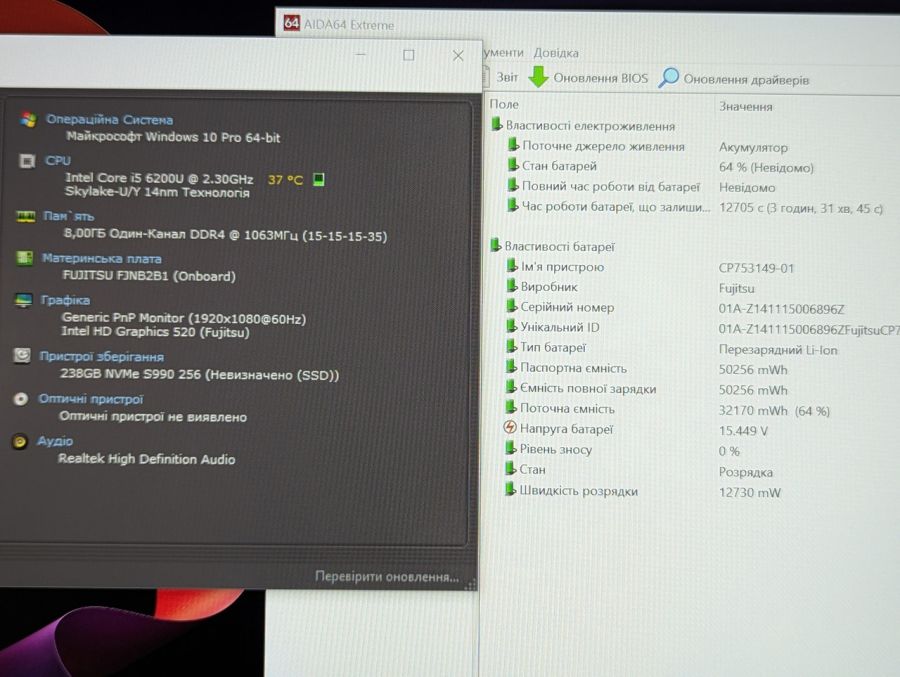This screenshot has width=900, height=677.
Task: Click the hard drive icon by Пристрої зберігання
Action: coord(22,356)
